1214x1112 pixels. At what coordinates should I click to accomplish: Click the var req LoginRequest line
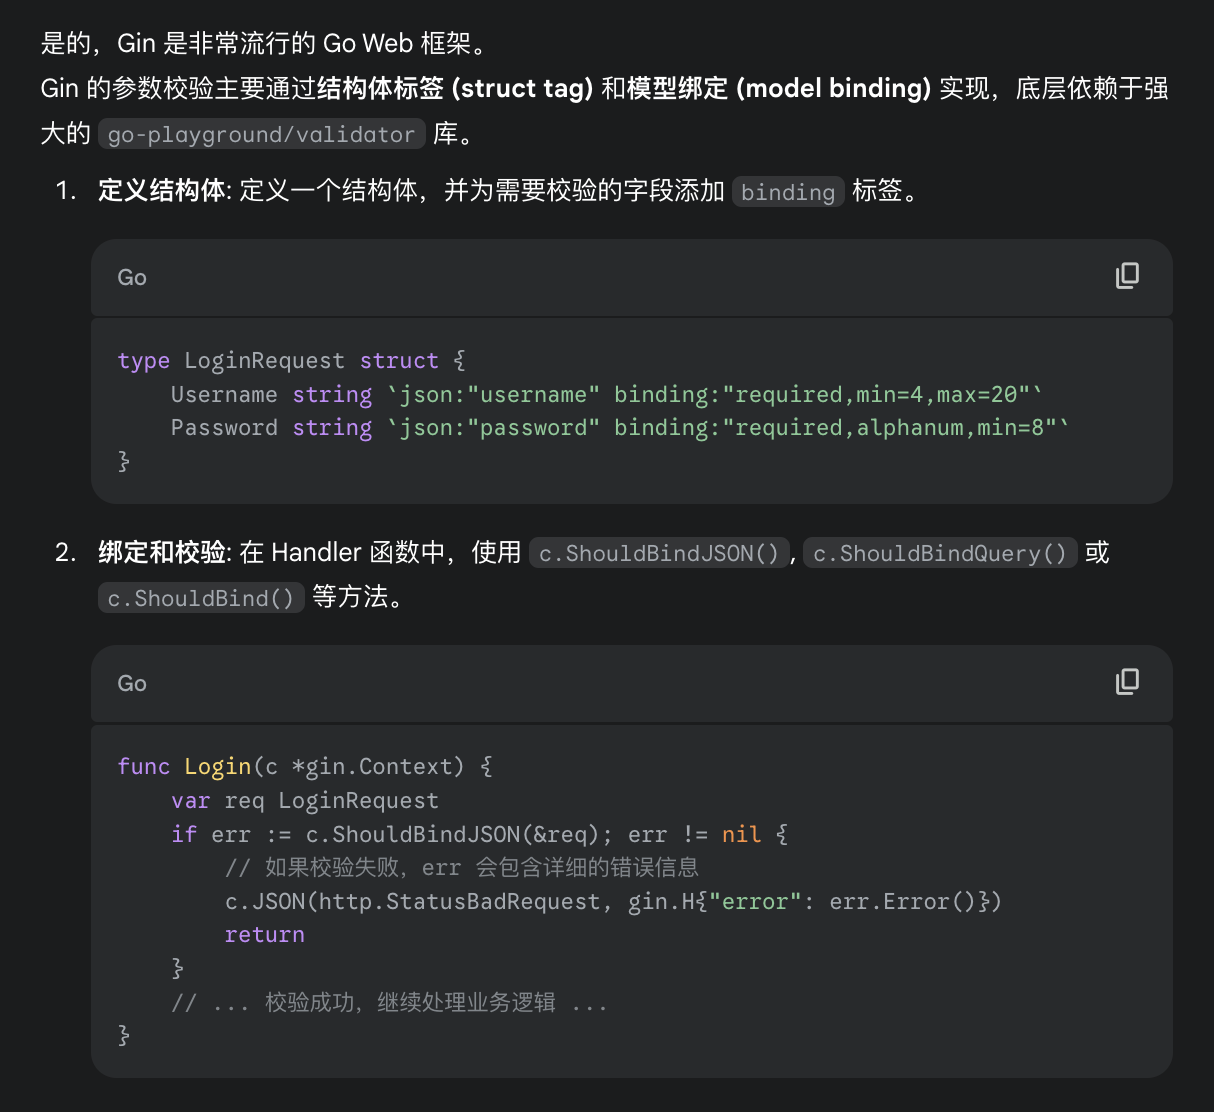coord(304,801)
